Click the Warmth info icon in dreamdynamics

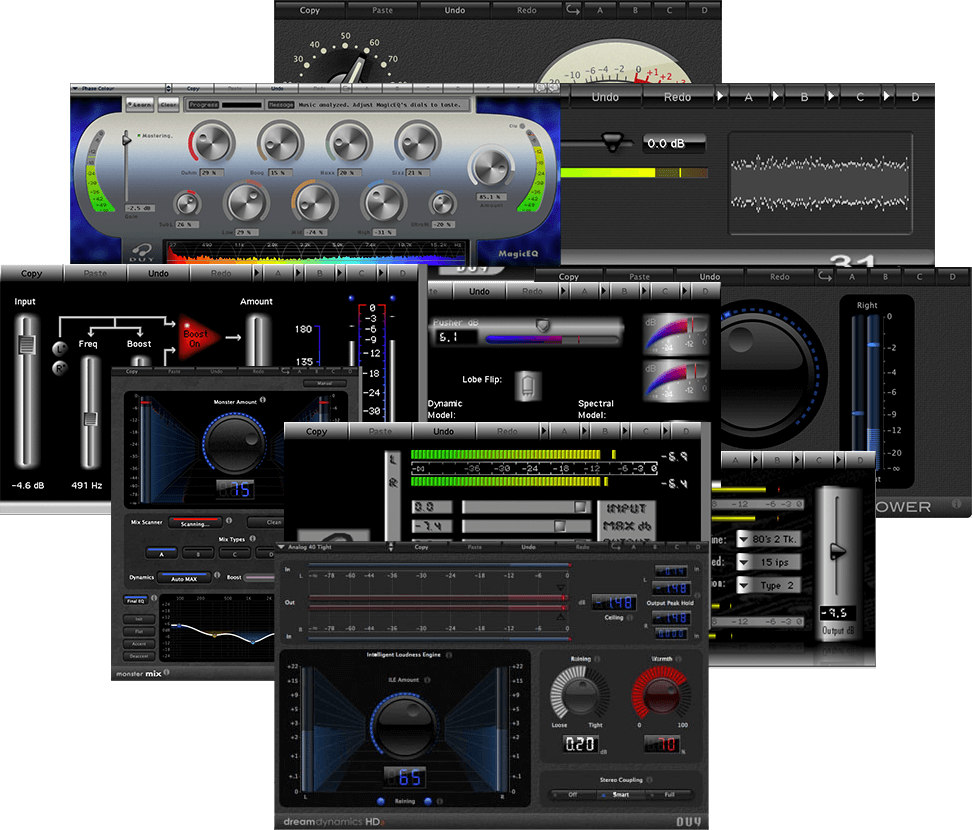(679, 659)
